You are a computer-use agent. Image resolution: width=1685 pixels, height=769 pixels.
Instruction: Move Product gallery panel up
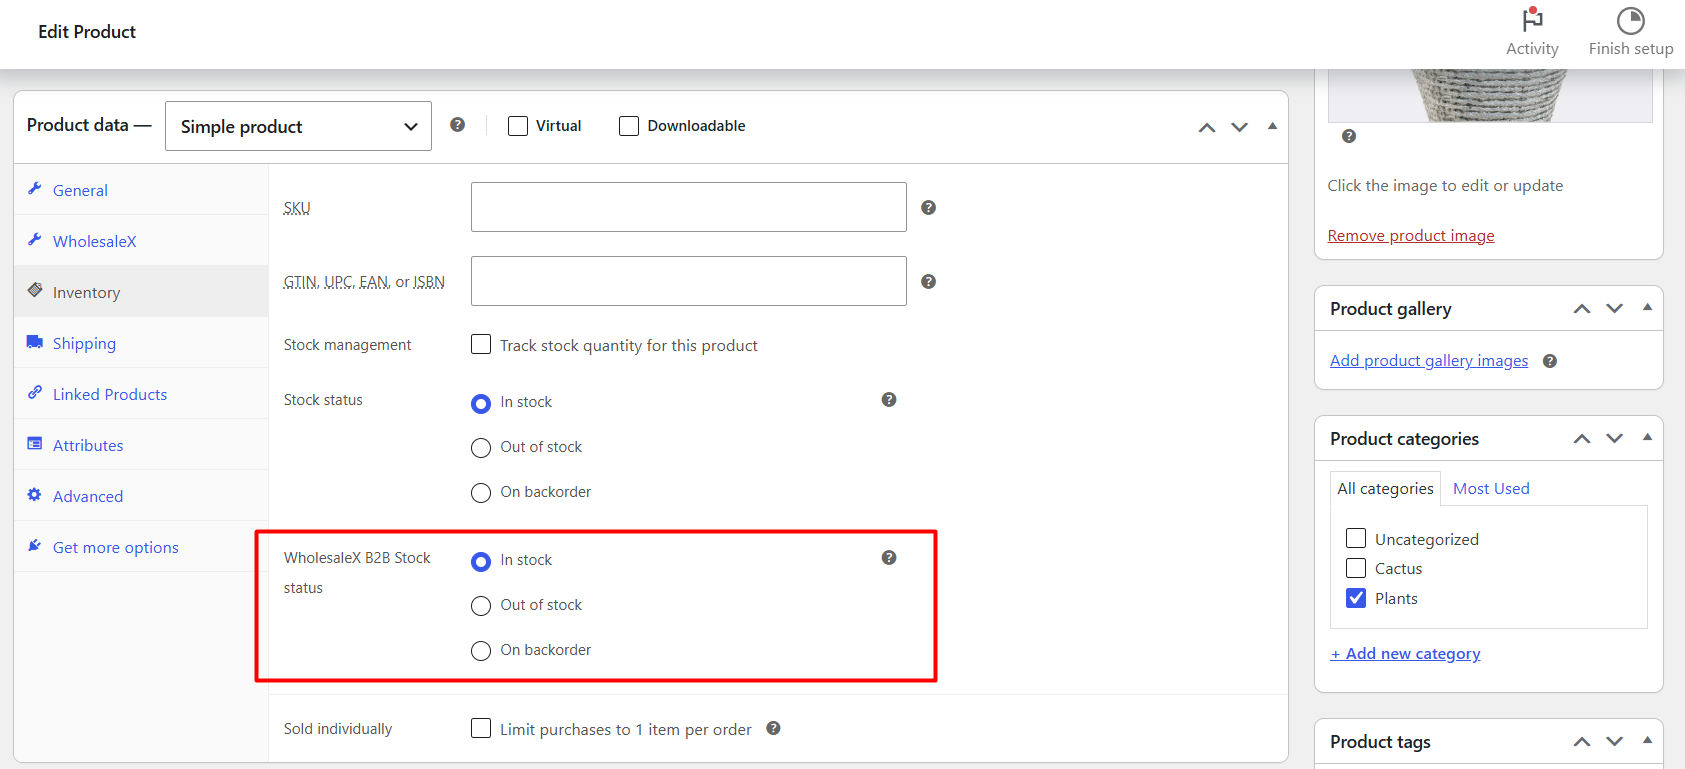(x=1582, y=309)
